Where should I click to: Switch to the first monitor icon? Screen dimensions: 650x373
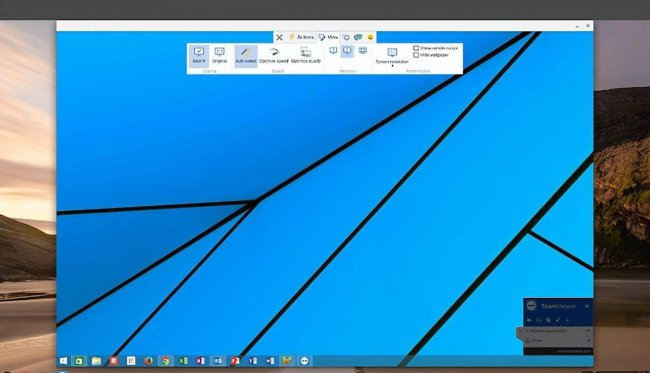pyautogui.click(x=333, y=51)
